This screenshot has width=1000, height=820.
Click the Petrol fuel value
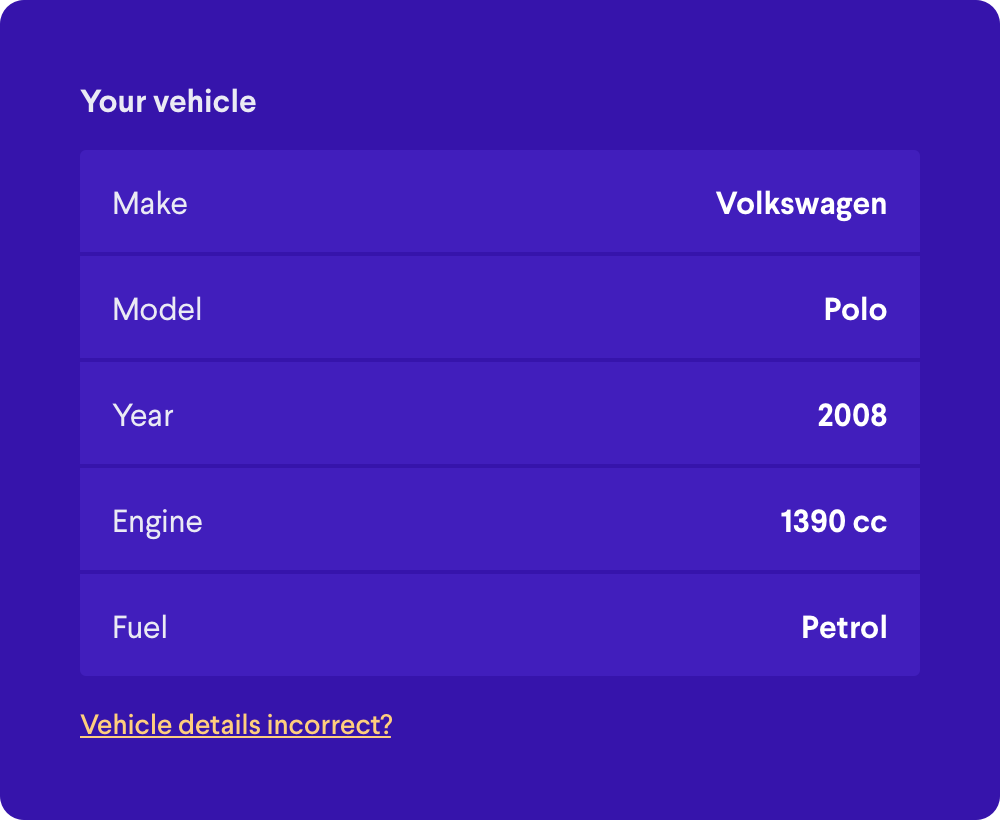(x=844, y=627)
